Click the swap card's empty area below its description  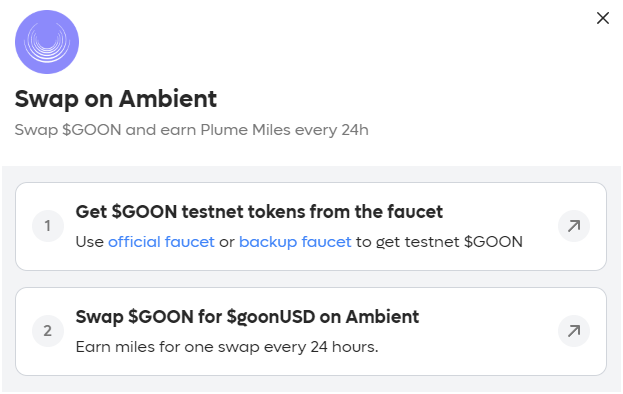(311, 366)
